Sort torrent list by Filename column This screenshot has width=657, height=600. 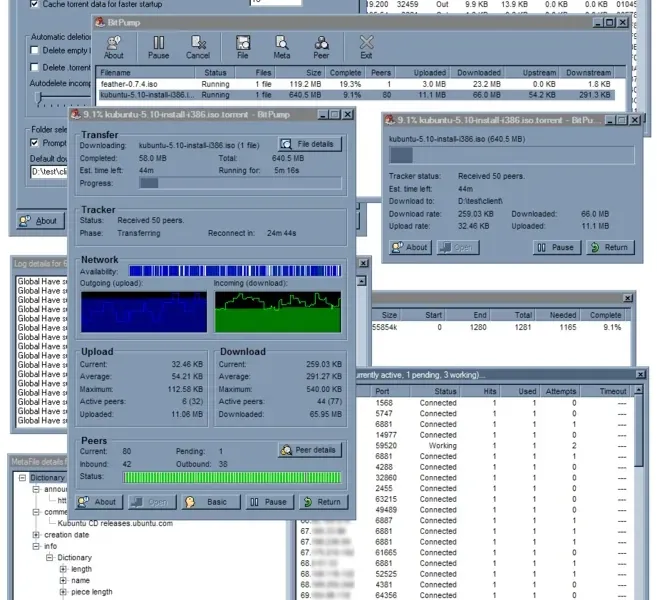(x=145, y=72)
